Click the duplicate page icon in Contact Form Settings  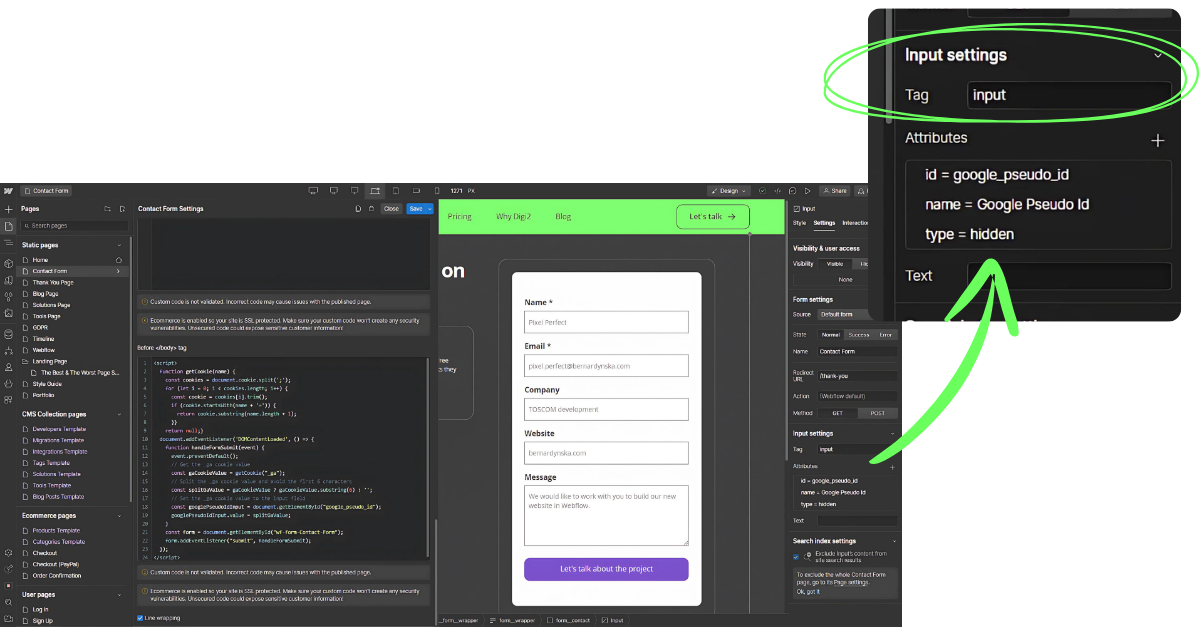(358, 209)
